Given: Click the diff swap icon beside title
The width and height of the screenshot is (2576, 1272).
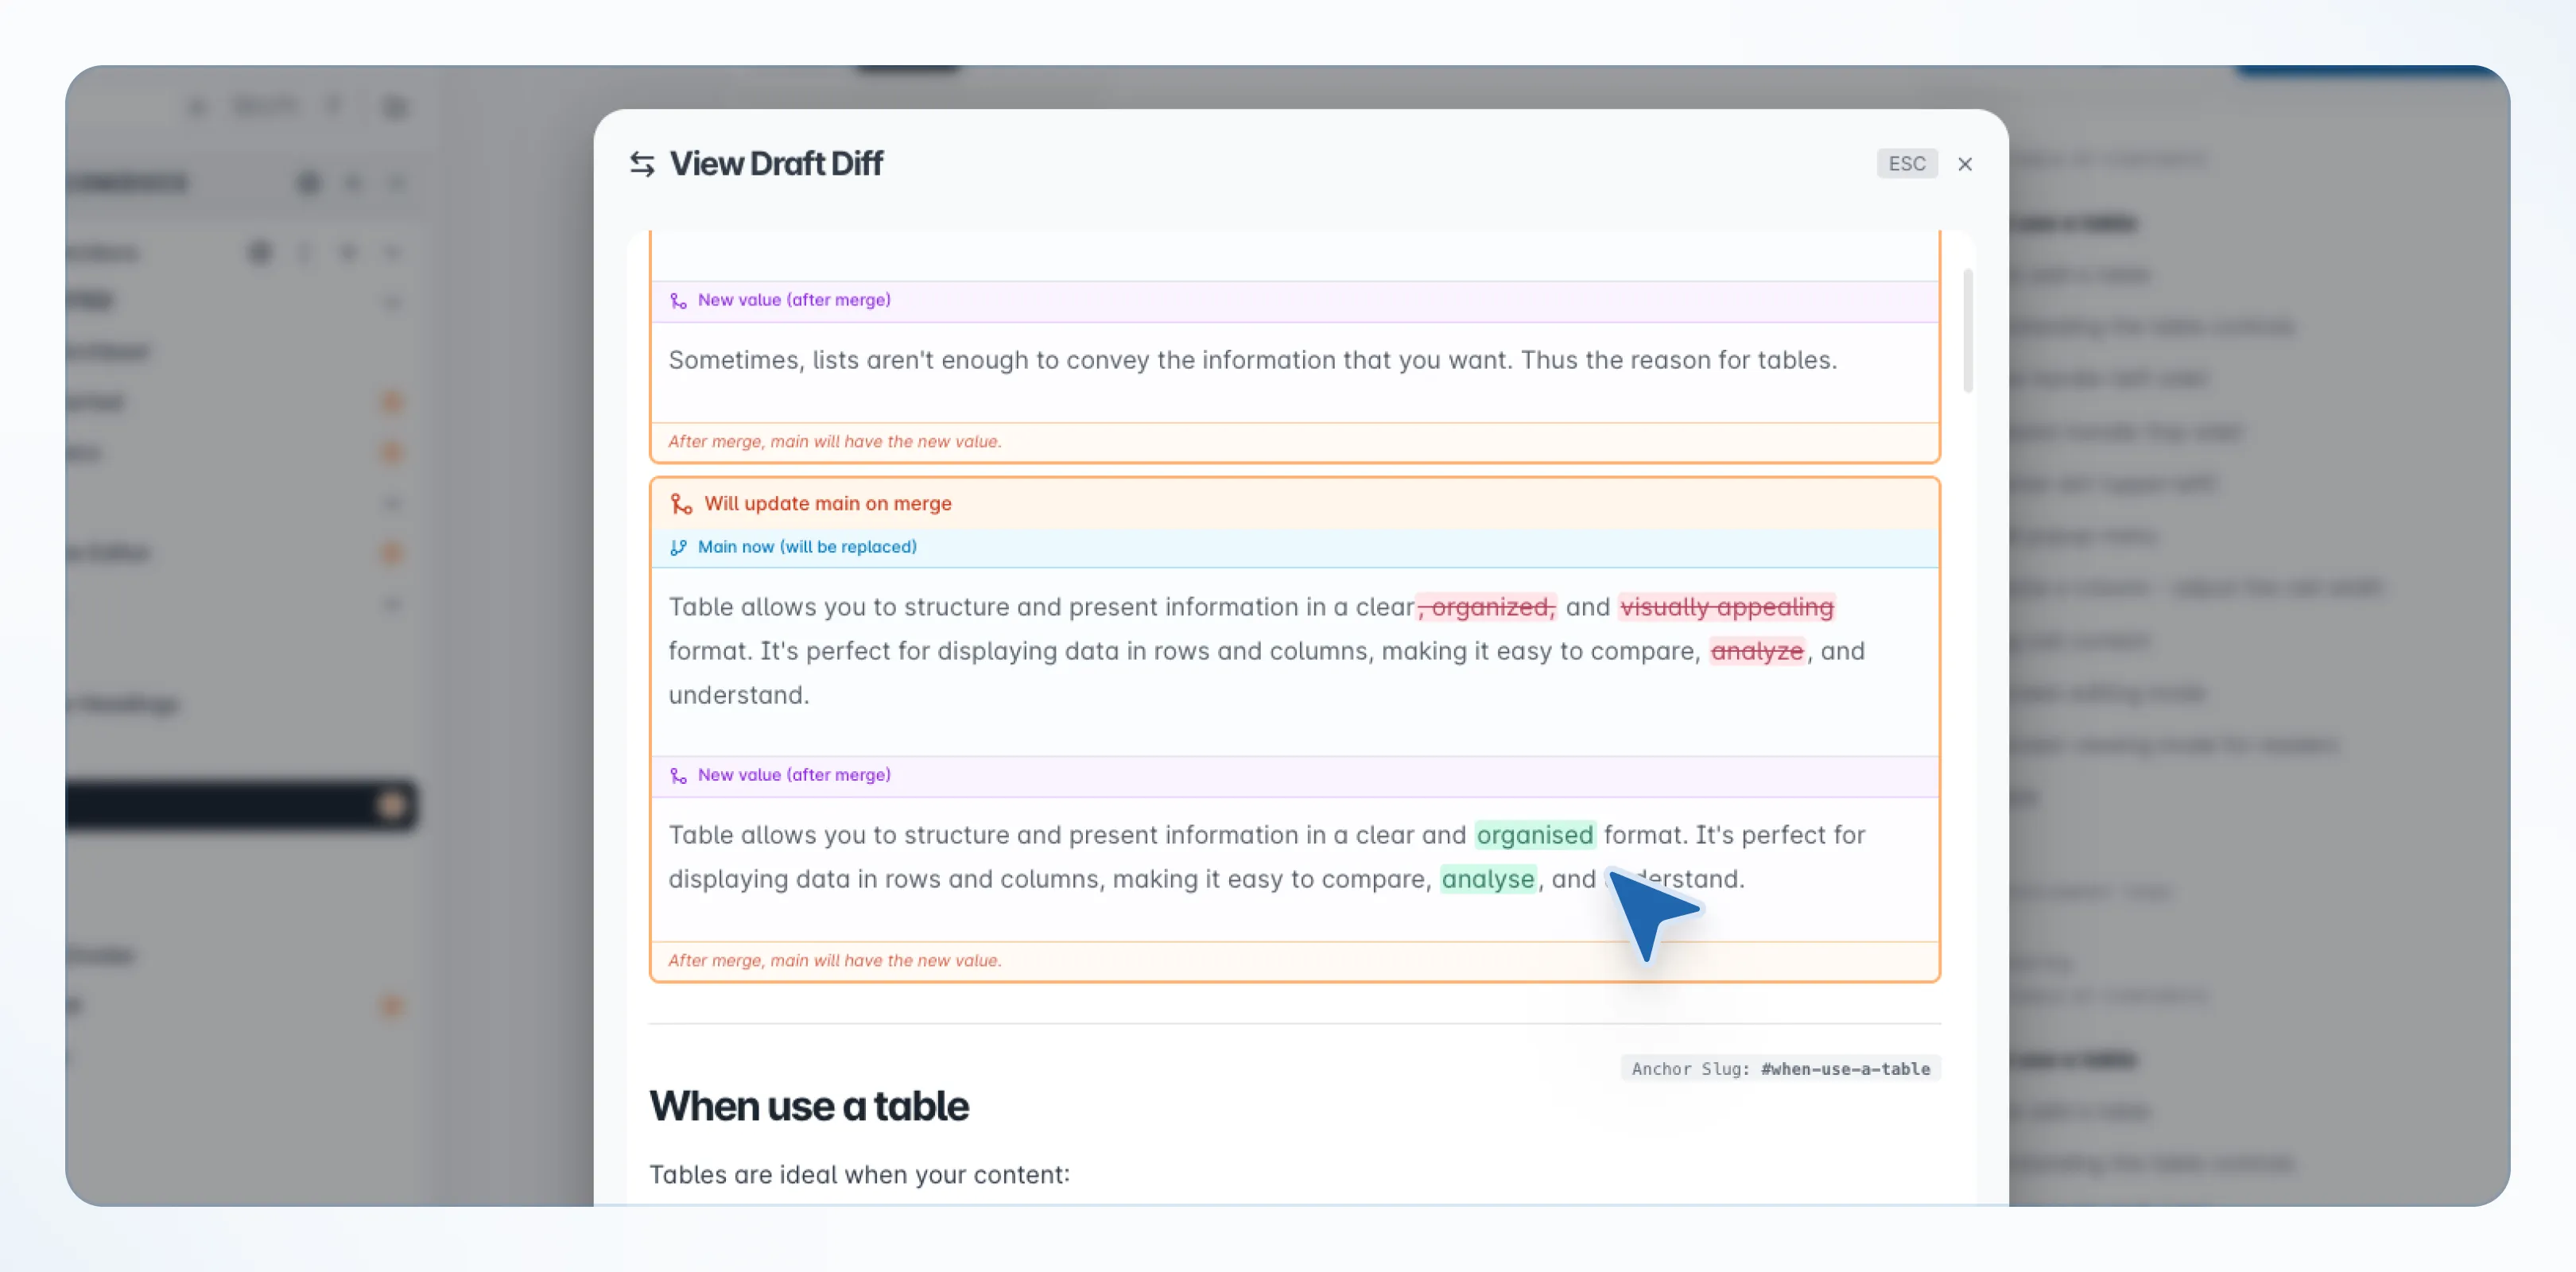Looking at the screenshot, I should point(642,164).
